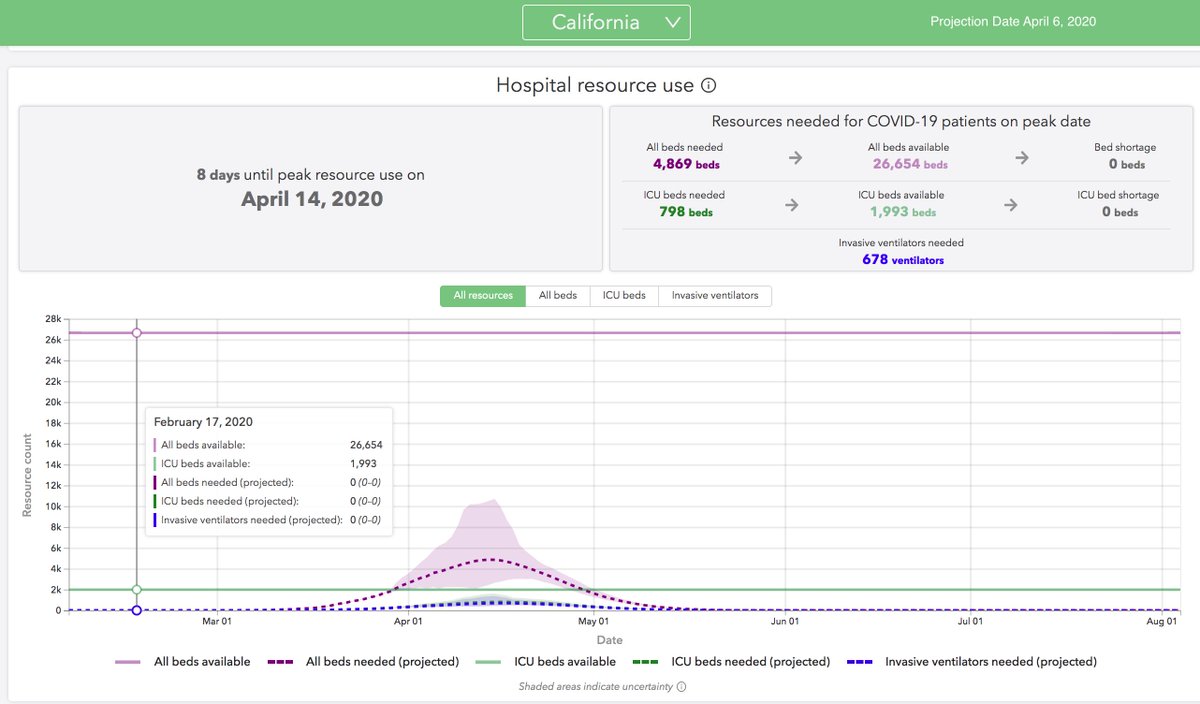Screen dimensions: 1200x704
Task: Click the Jul 01 date axis label
Action: coord(969,622)
